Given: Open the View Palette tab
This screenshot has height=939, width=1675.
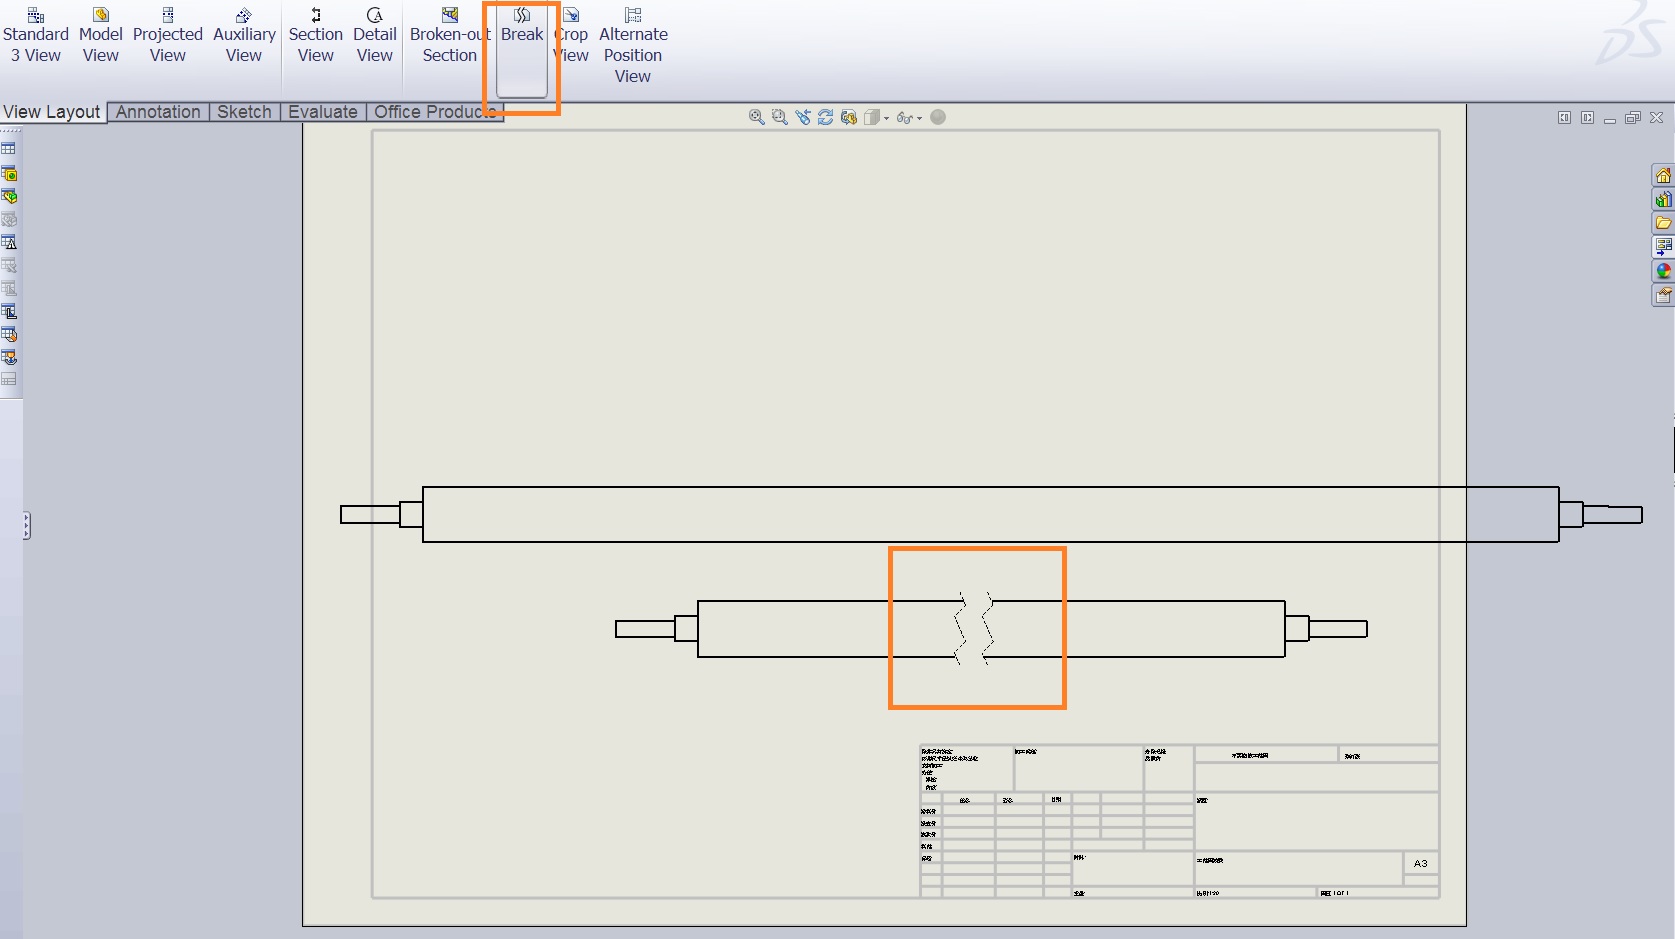Looking at the screenshot, I should [x=1663, y=247].
